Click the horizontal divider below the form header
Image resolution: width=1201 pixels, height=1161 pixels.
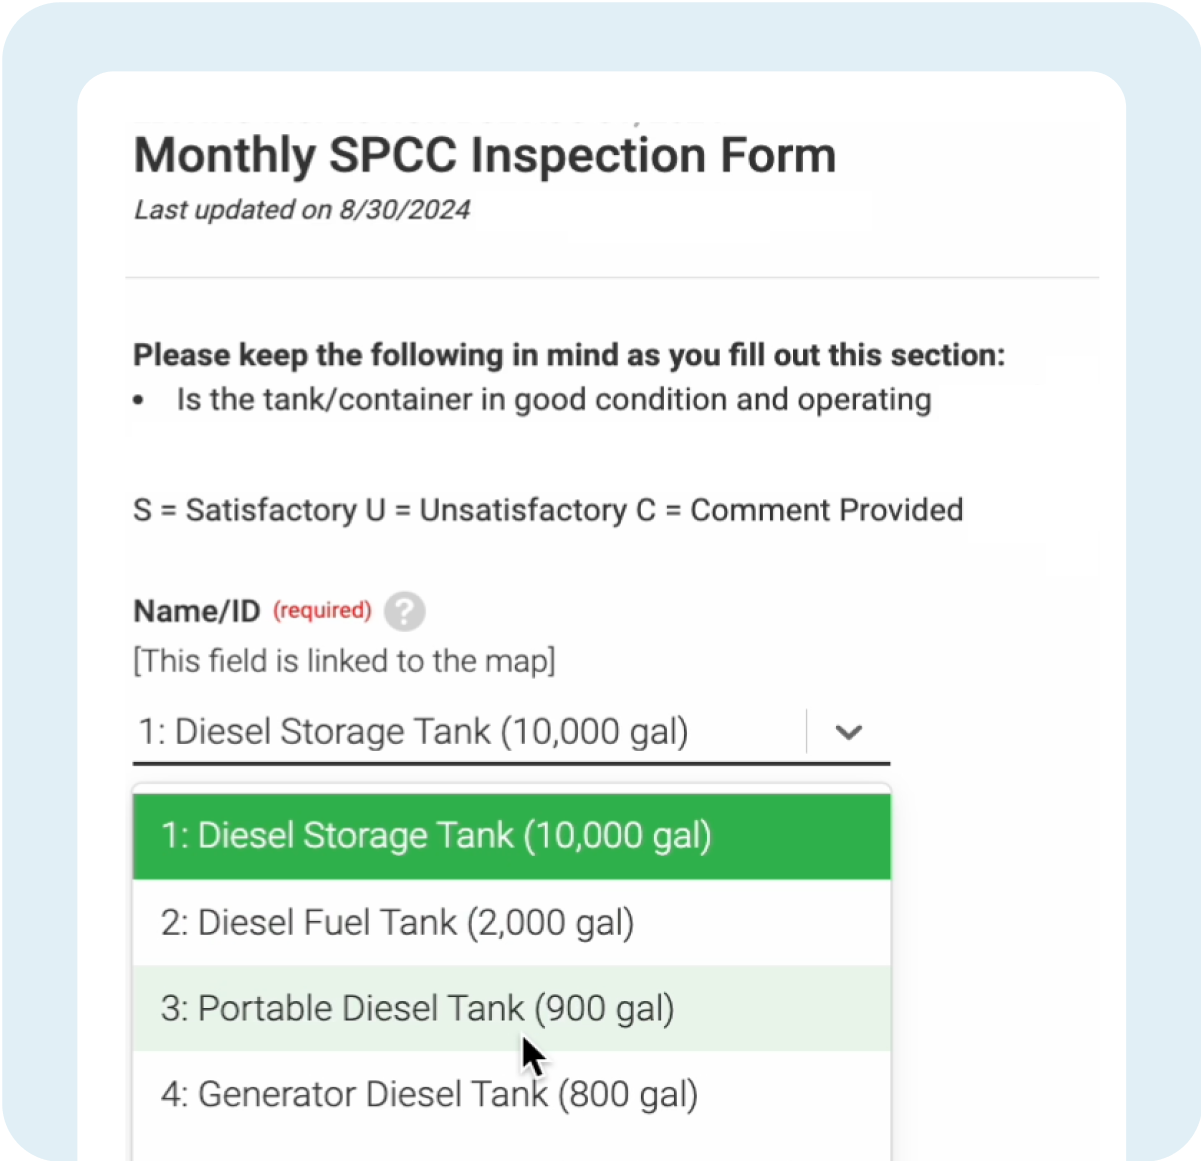tap(612, 277)
